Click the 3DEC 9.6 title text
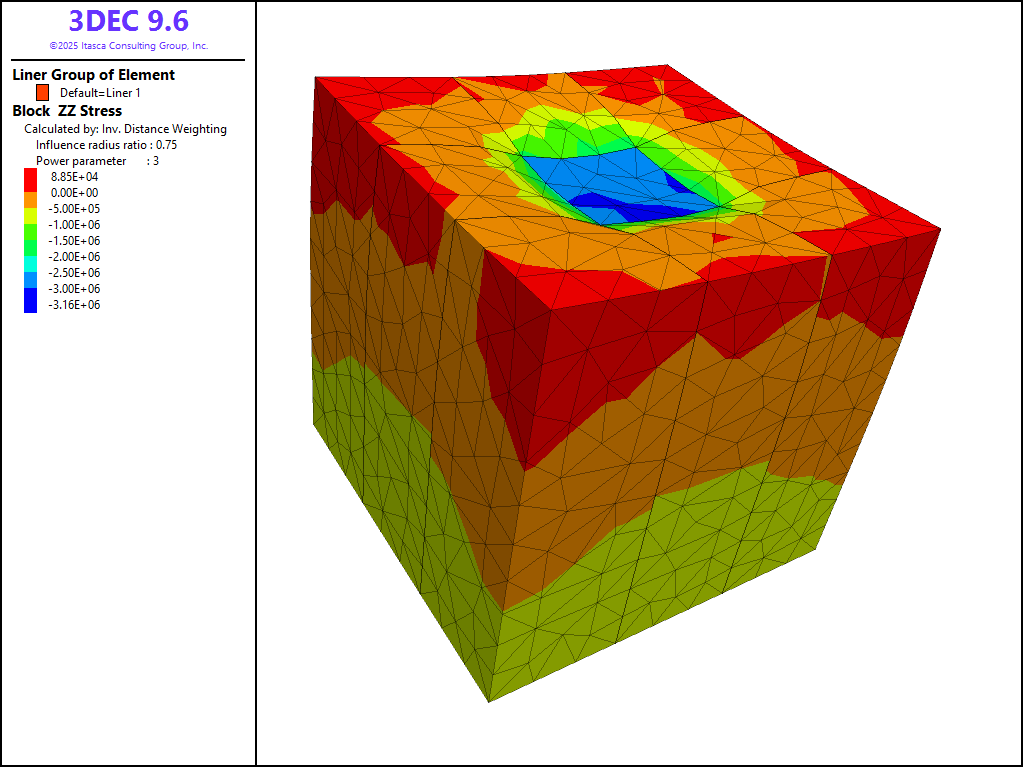1024x768 pixels. pos(128,21)
